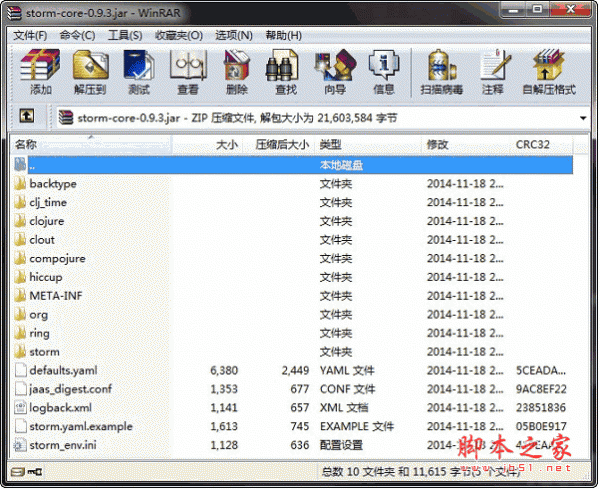Open the View (查看) tool

pyautogui.click(x=188, y=72)
